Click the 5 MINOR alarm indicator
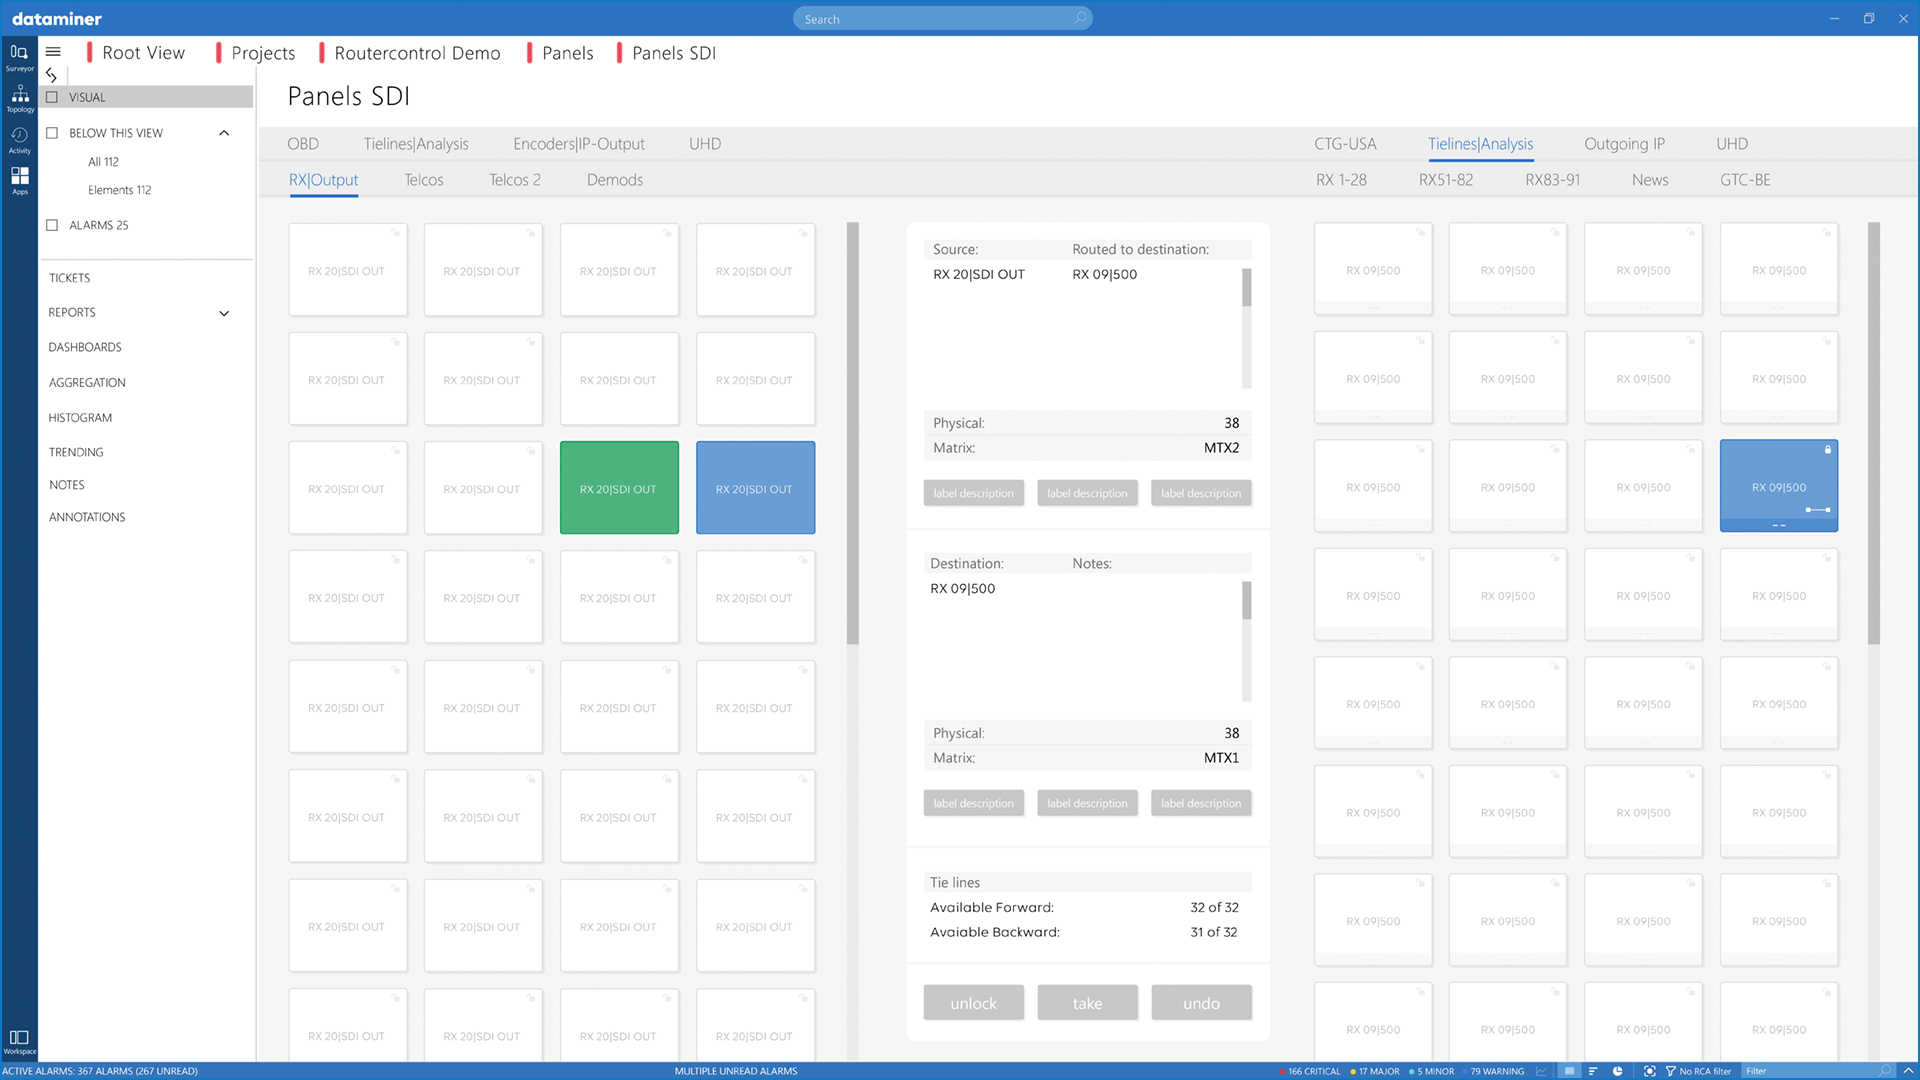 point(1432,1071)
